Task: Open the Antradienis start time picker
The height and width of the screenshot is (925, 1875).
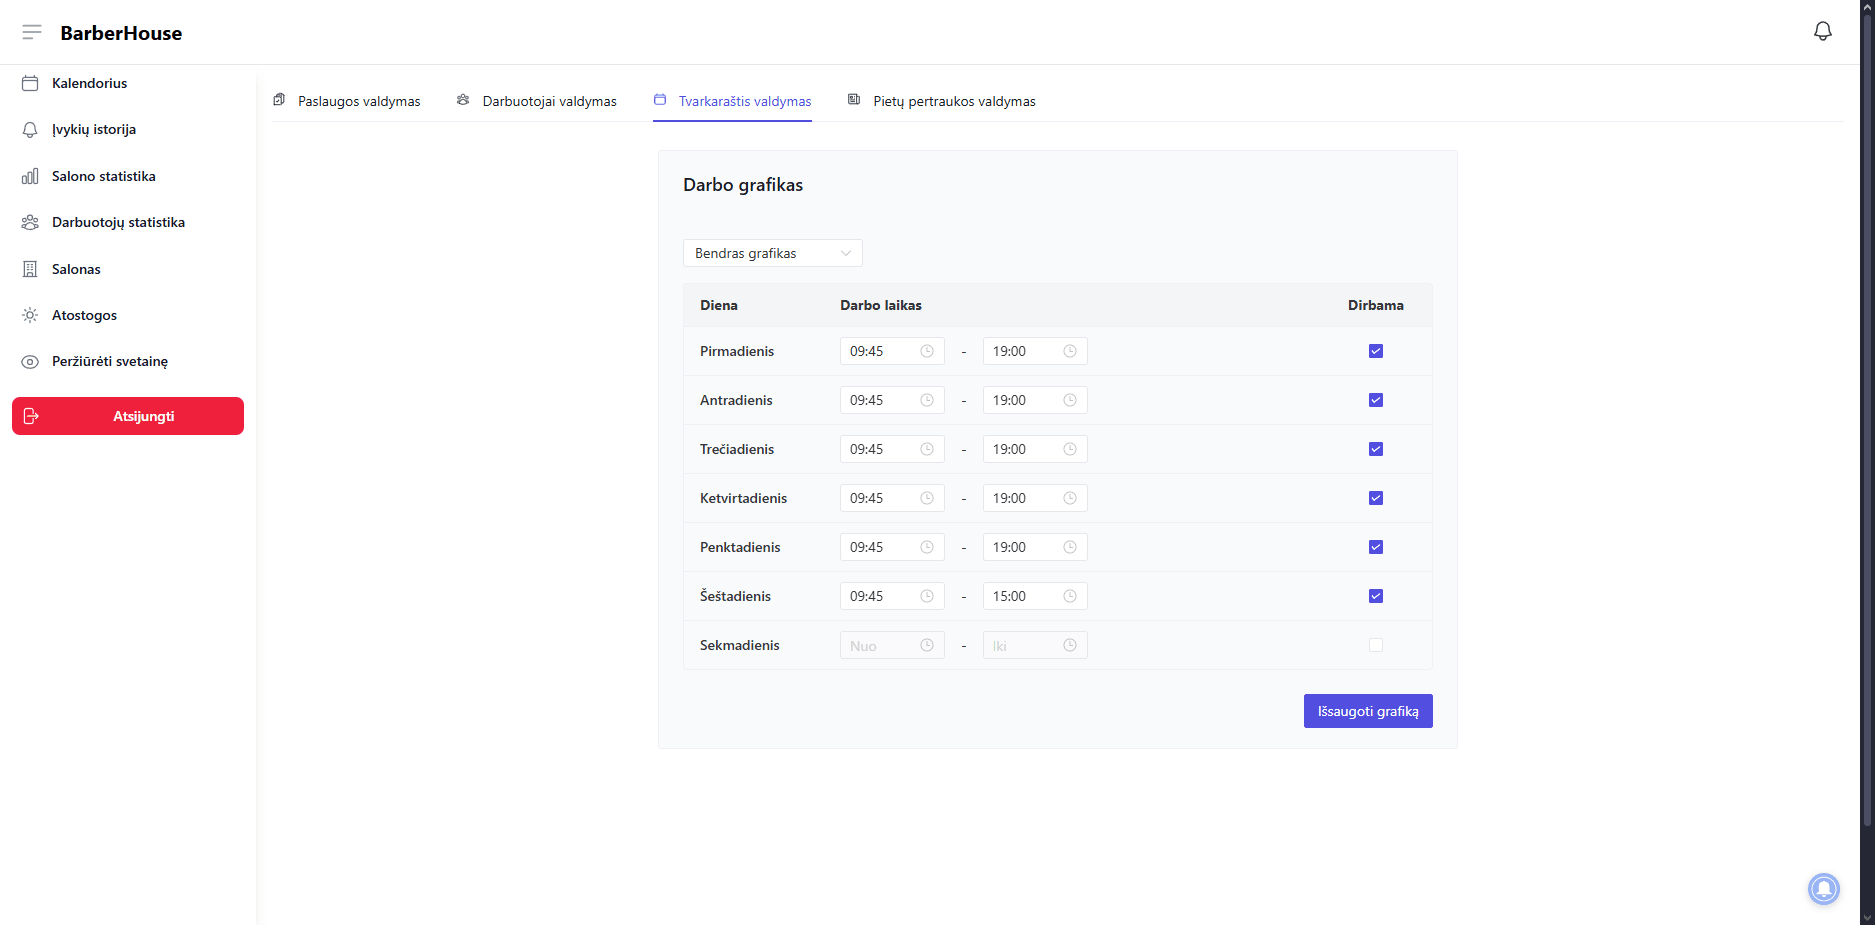Action: click(x=890, y=400)
